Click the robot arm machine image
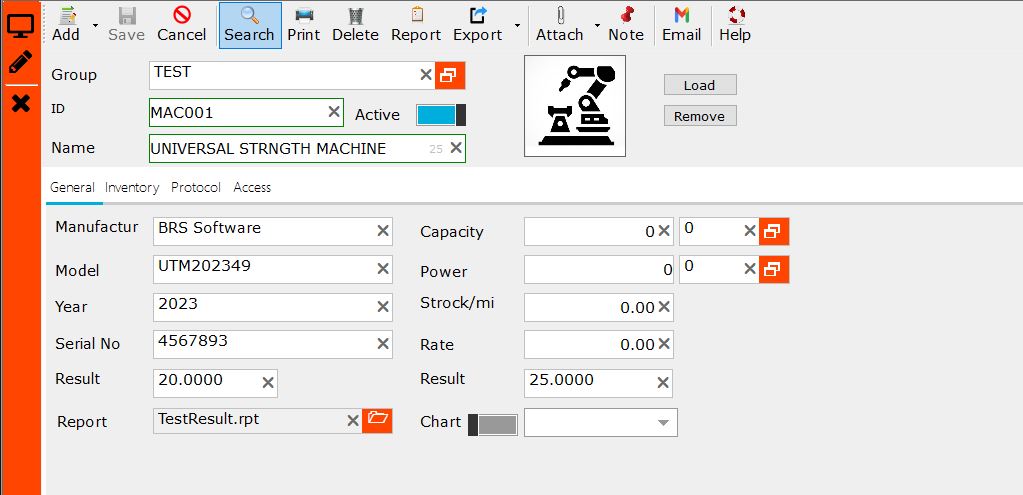The height and width of the screenshot is (495, 1023). (575, 106)
